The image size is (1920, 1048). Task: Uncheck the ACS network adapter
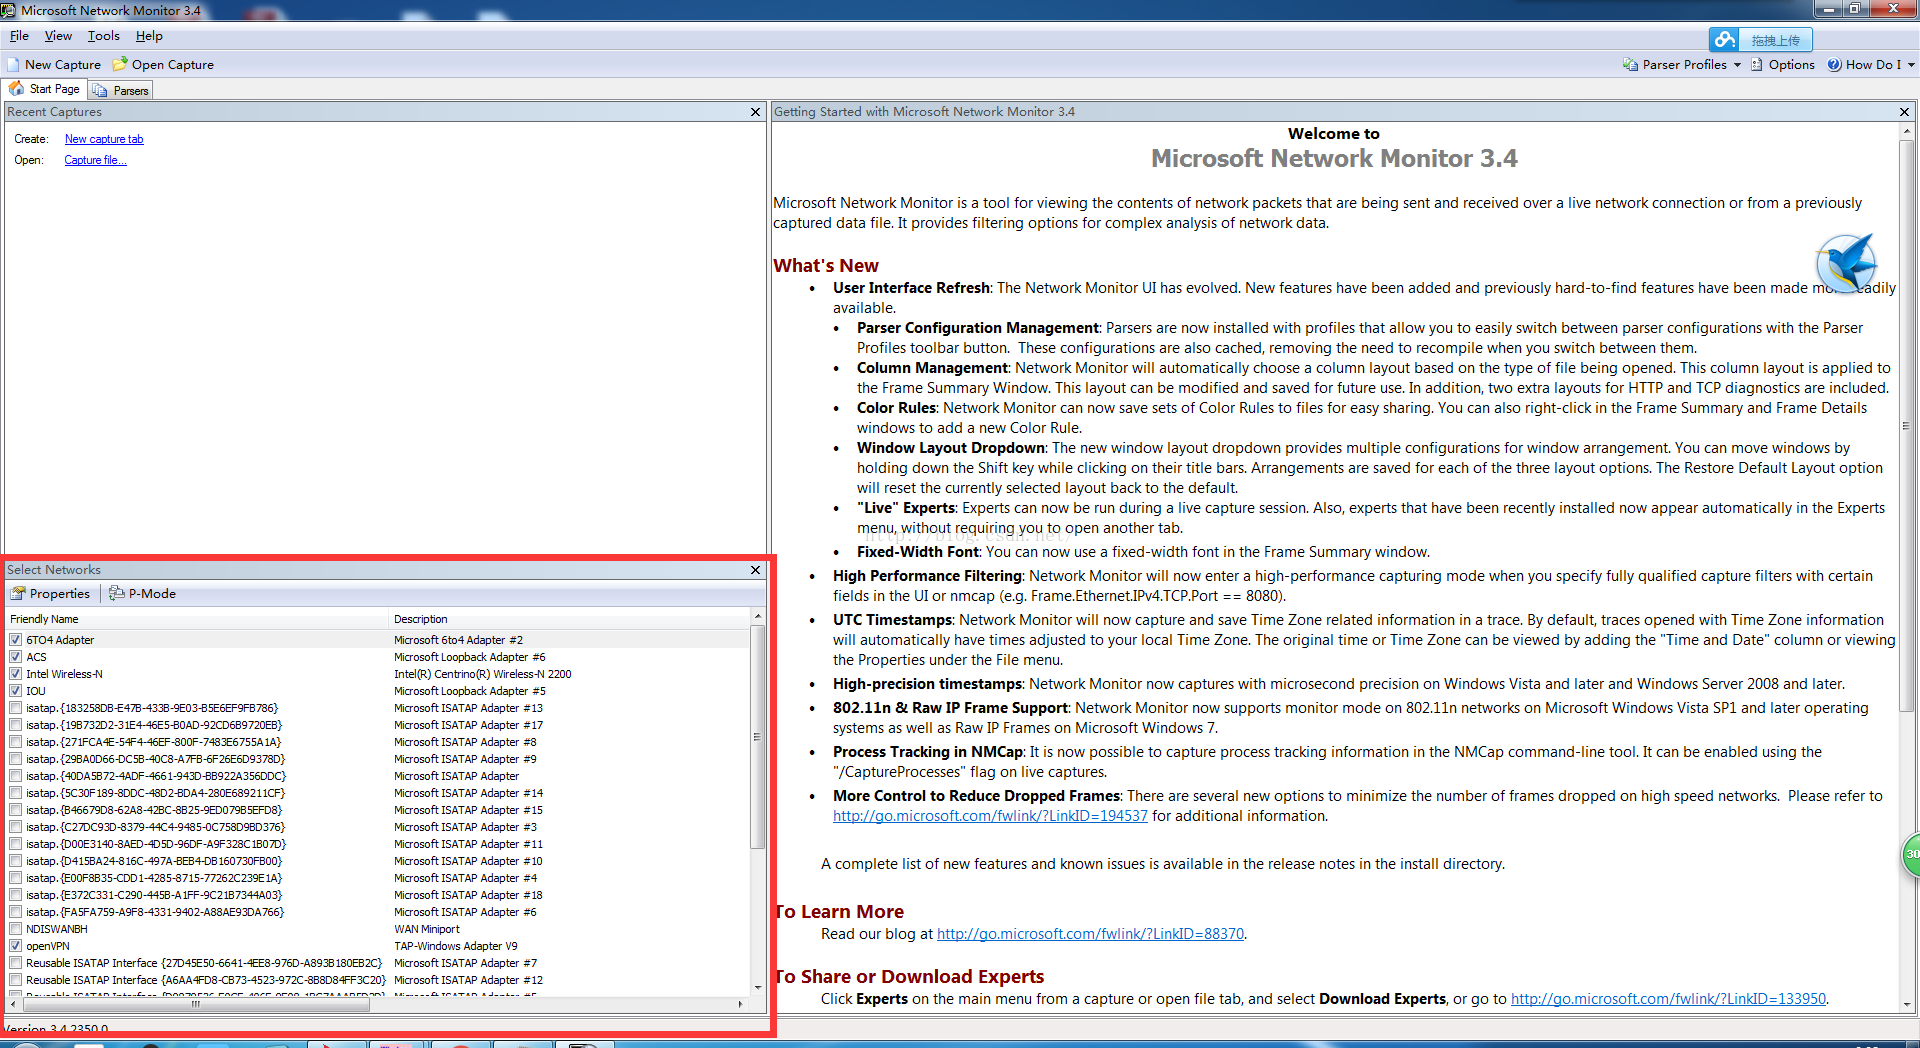(16, 657)
